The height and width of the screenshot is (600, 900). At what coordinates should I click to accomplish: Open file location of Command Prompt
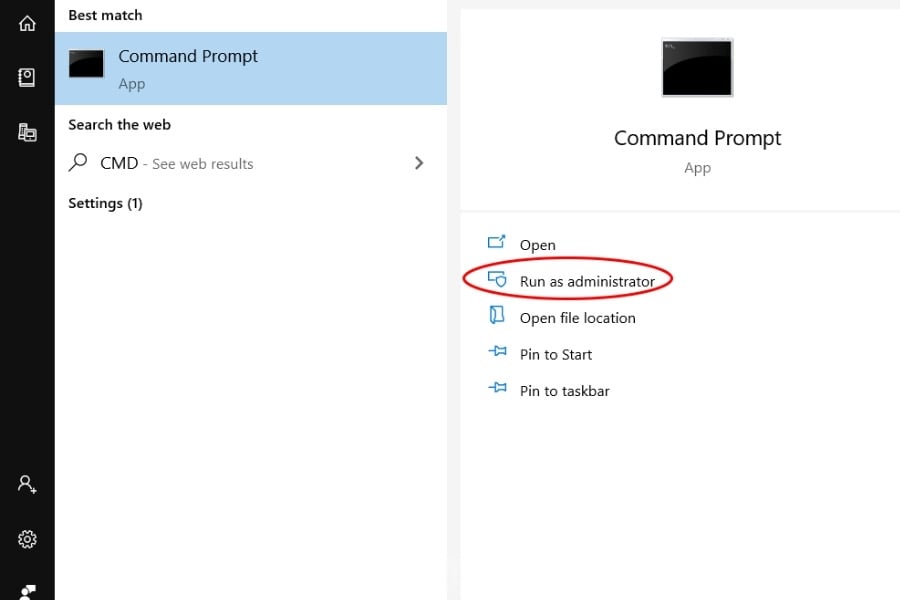(x=576, y=317)
